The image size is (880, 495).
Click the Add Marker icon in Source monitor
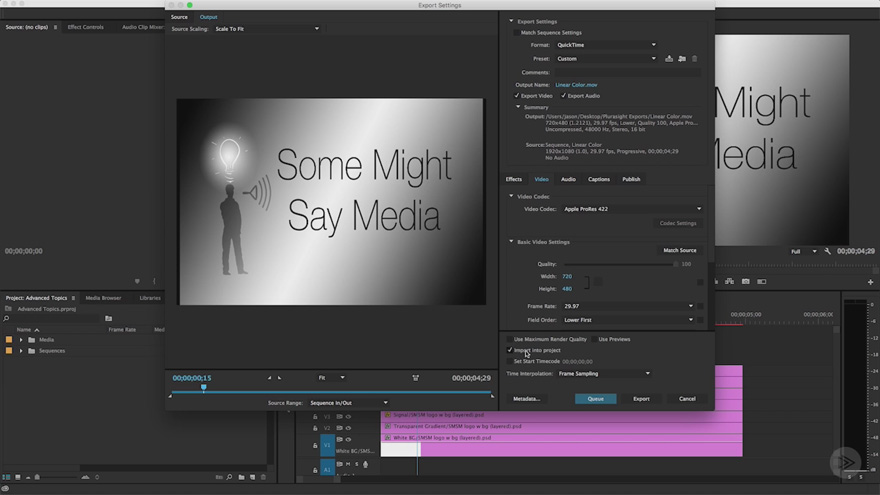[137, 281]
